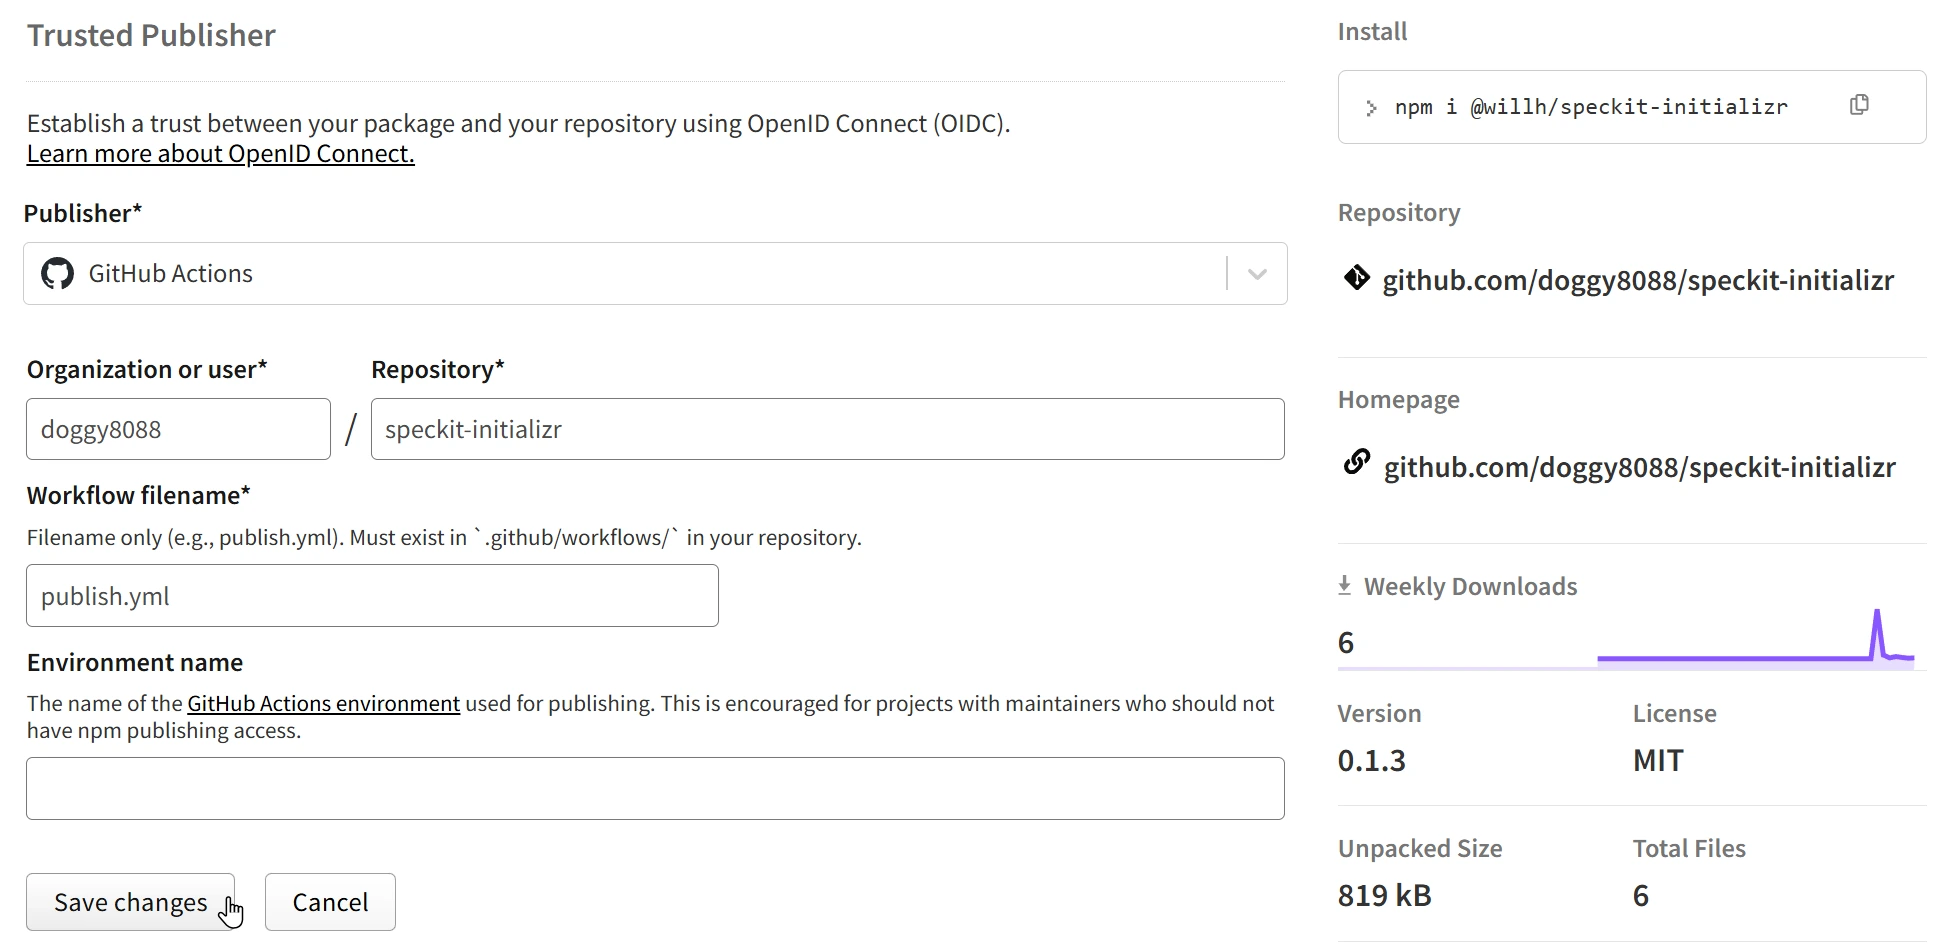Click the Trusted Publisher heading
Screen dimensions: 1937x948
tap(151, 35)
